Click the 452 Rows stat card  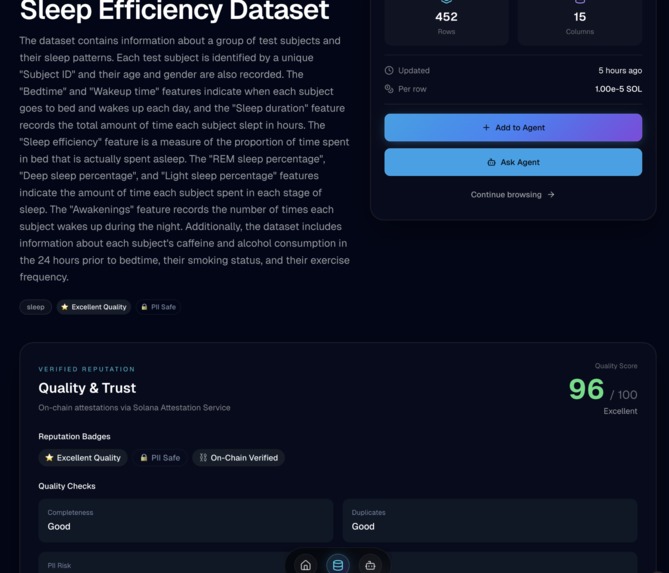point(446,21)
